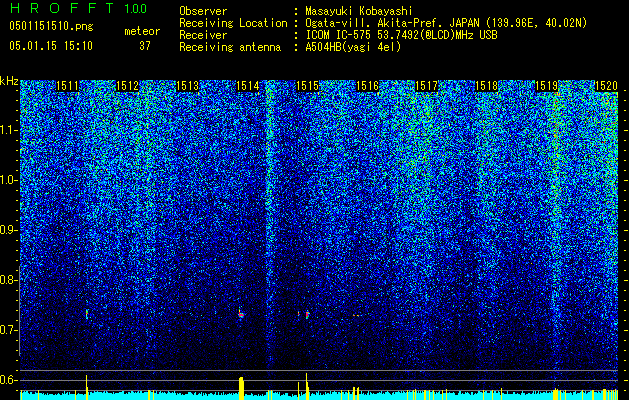This screenshot has width=629, height=400.
Task: Click the date text 05.01.15 15:10
Action: click(51, 45)
